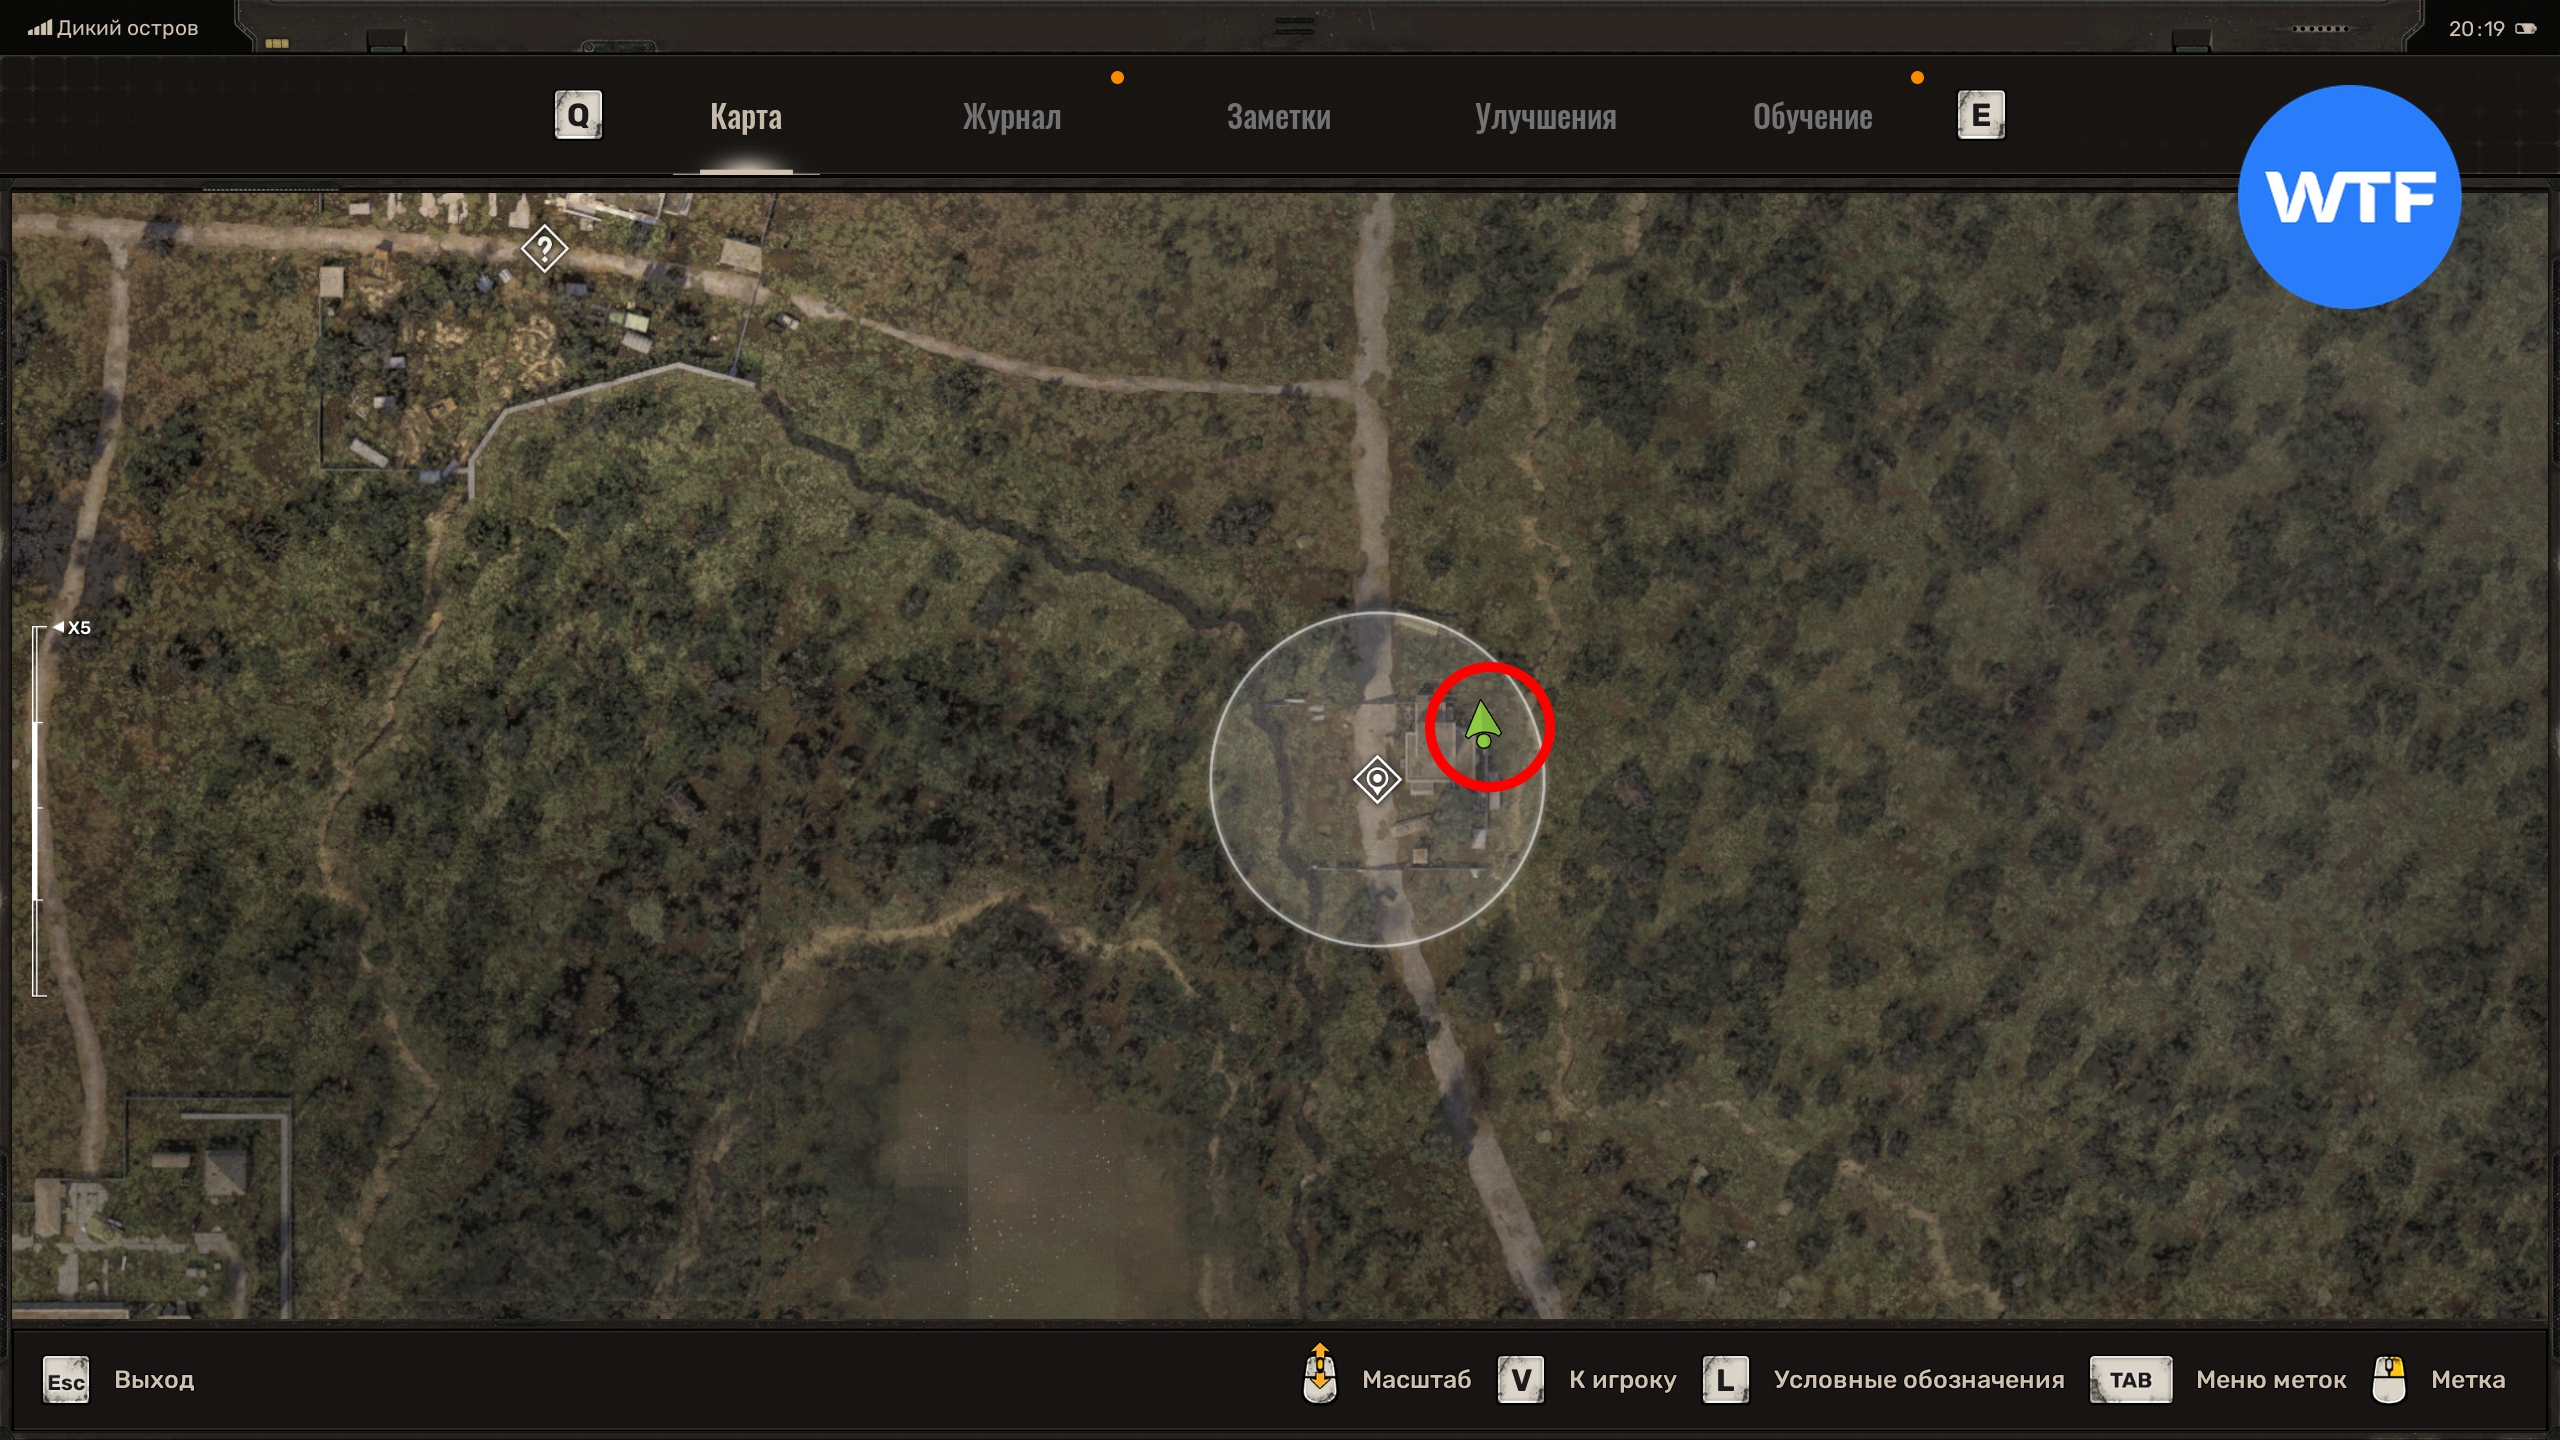Open the Улучшения tab
Viewport: 2560px width, 1440px height.
click(1545, 117)
